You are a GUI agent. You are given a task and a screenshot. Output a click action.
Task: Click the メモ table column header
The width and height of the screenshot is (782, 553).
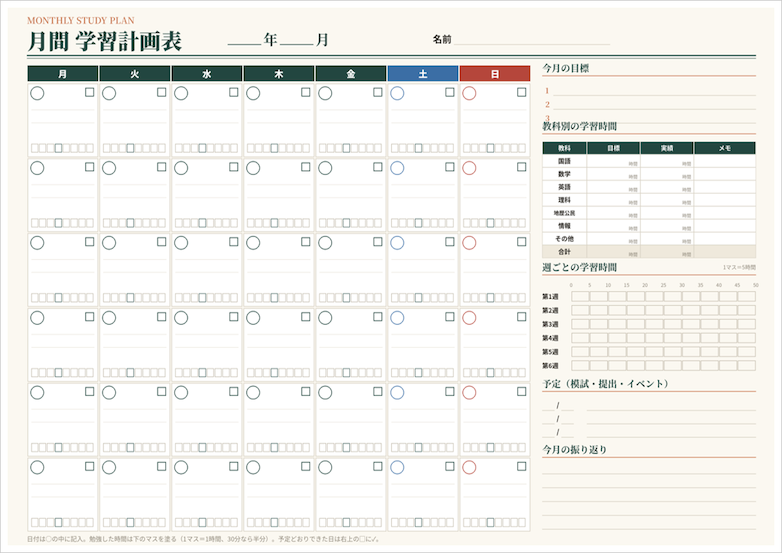click(x=725, y=148)
